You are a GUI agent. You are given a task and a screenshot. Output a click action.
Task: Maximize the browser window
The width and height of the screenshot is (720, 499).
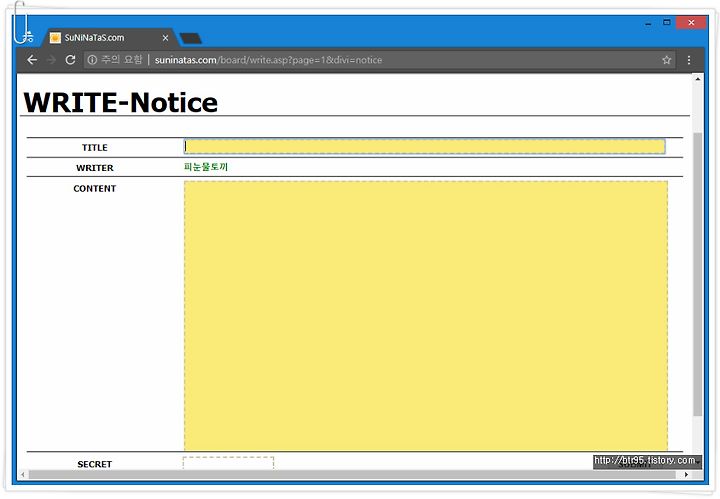[x=667, y=22]
